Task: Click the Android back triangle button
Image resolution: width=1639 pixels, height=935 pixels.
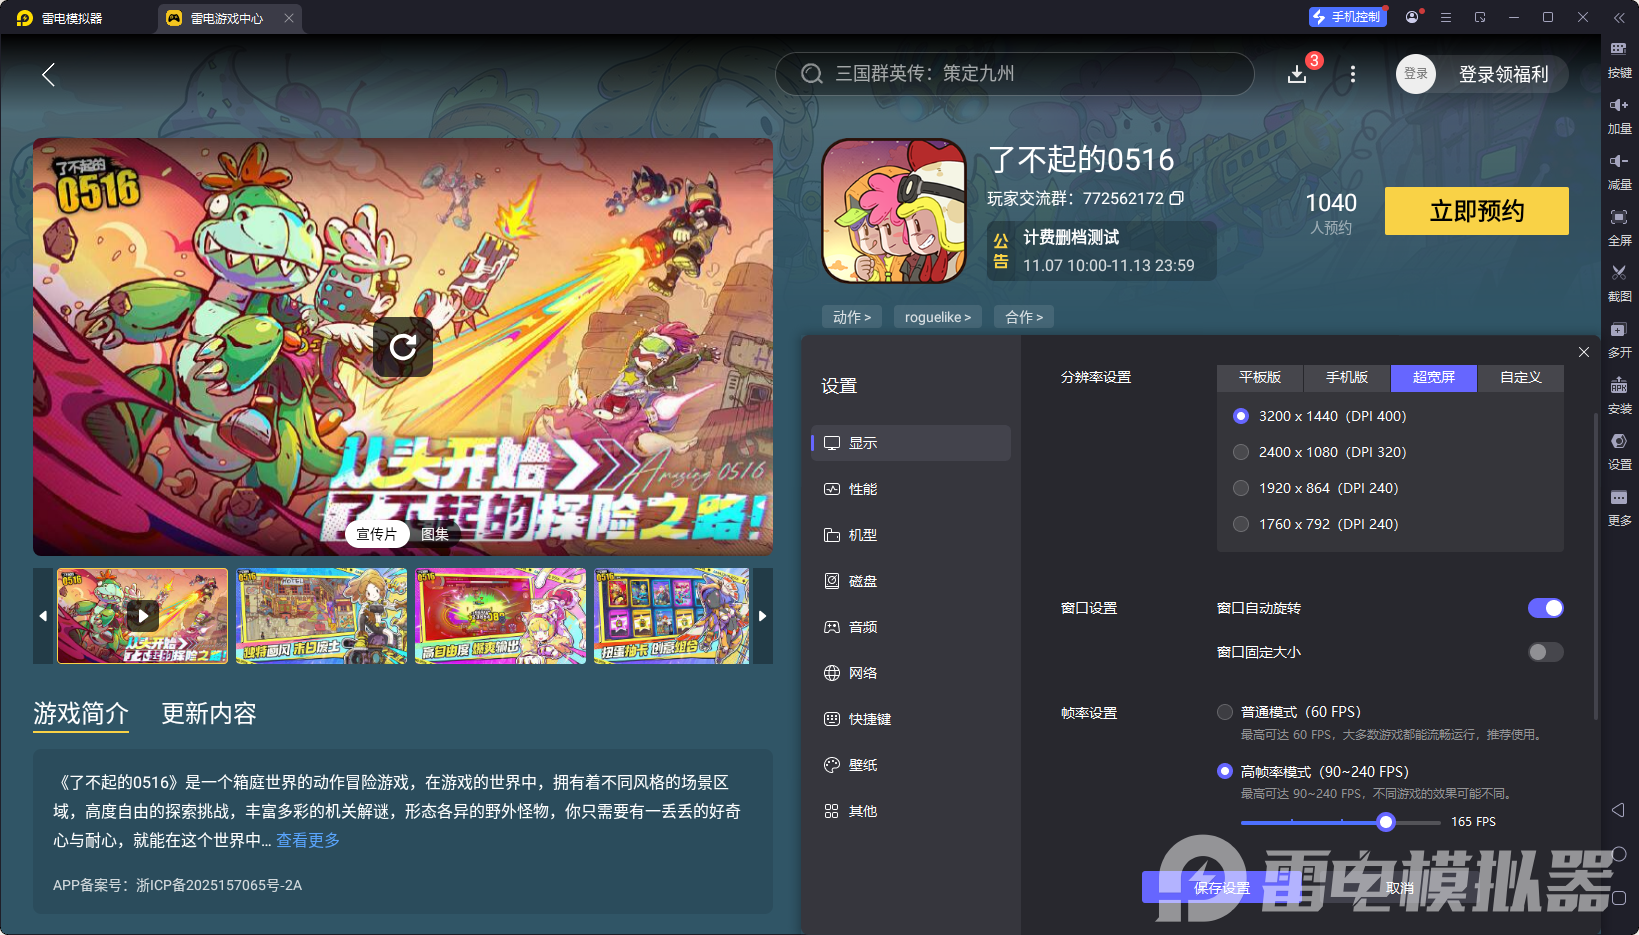Action: pos(1619,810)
